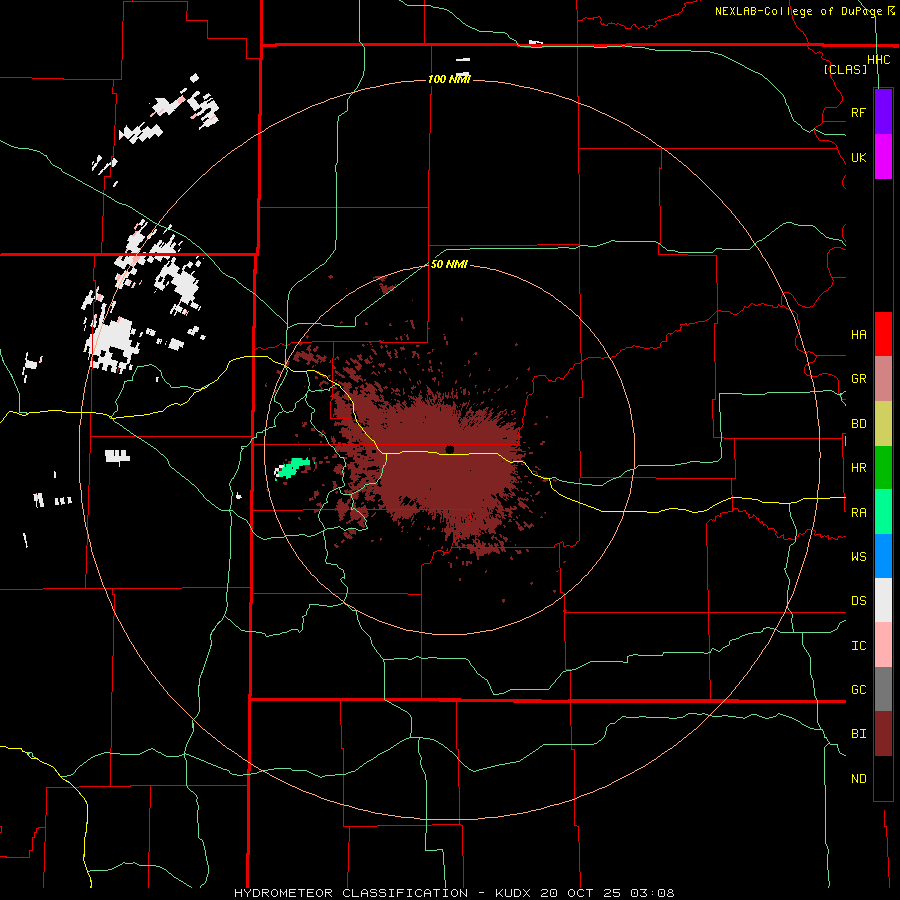
Task: Click the IC pink legend swatch
Action: coord(883,645)
